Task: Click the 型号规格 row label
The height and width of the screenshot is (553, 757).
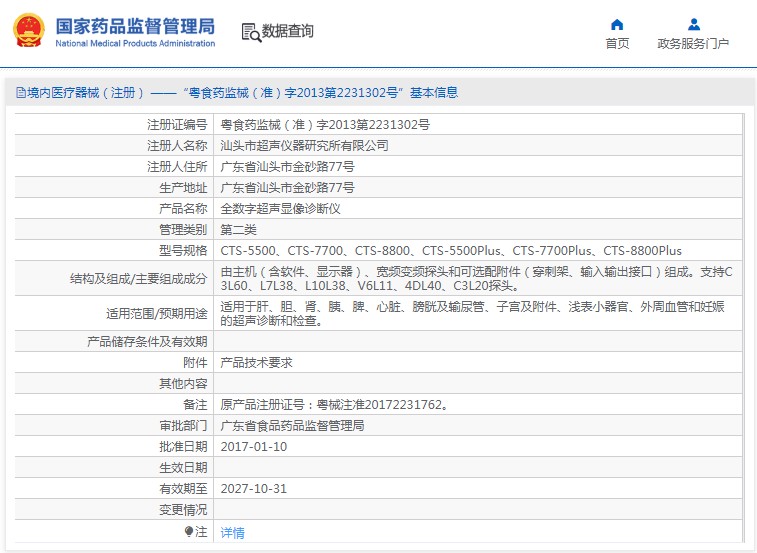Action: click(x=183, y=251)
